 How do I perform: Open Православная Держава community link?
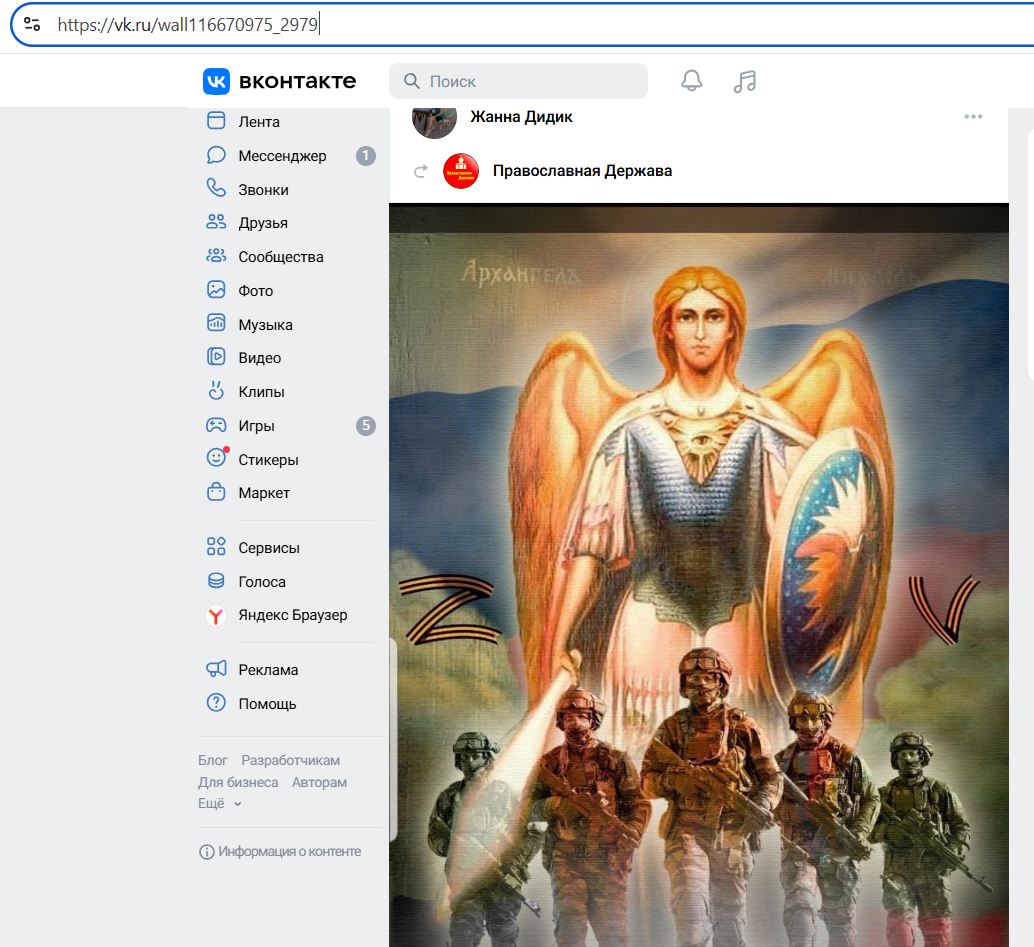click(582, 171)
